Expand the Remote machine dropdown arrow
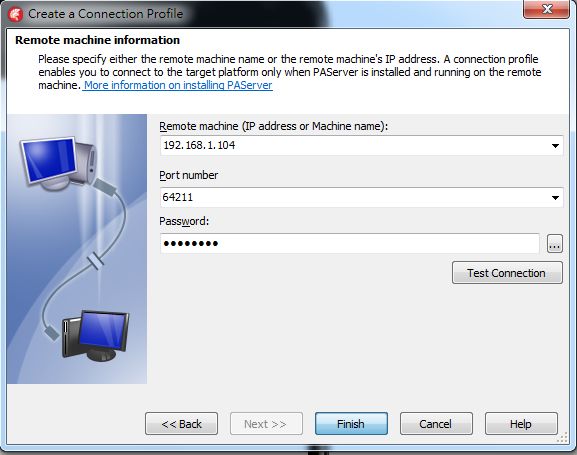 click(555, 146)
